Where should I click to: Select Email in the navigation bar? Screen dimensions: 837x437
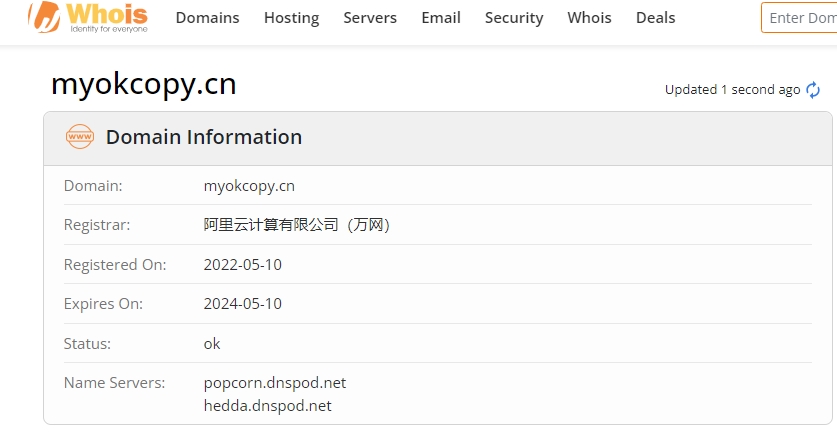tap(441, 18)
